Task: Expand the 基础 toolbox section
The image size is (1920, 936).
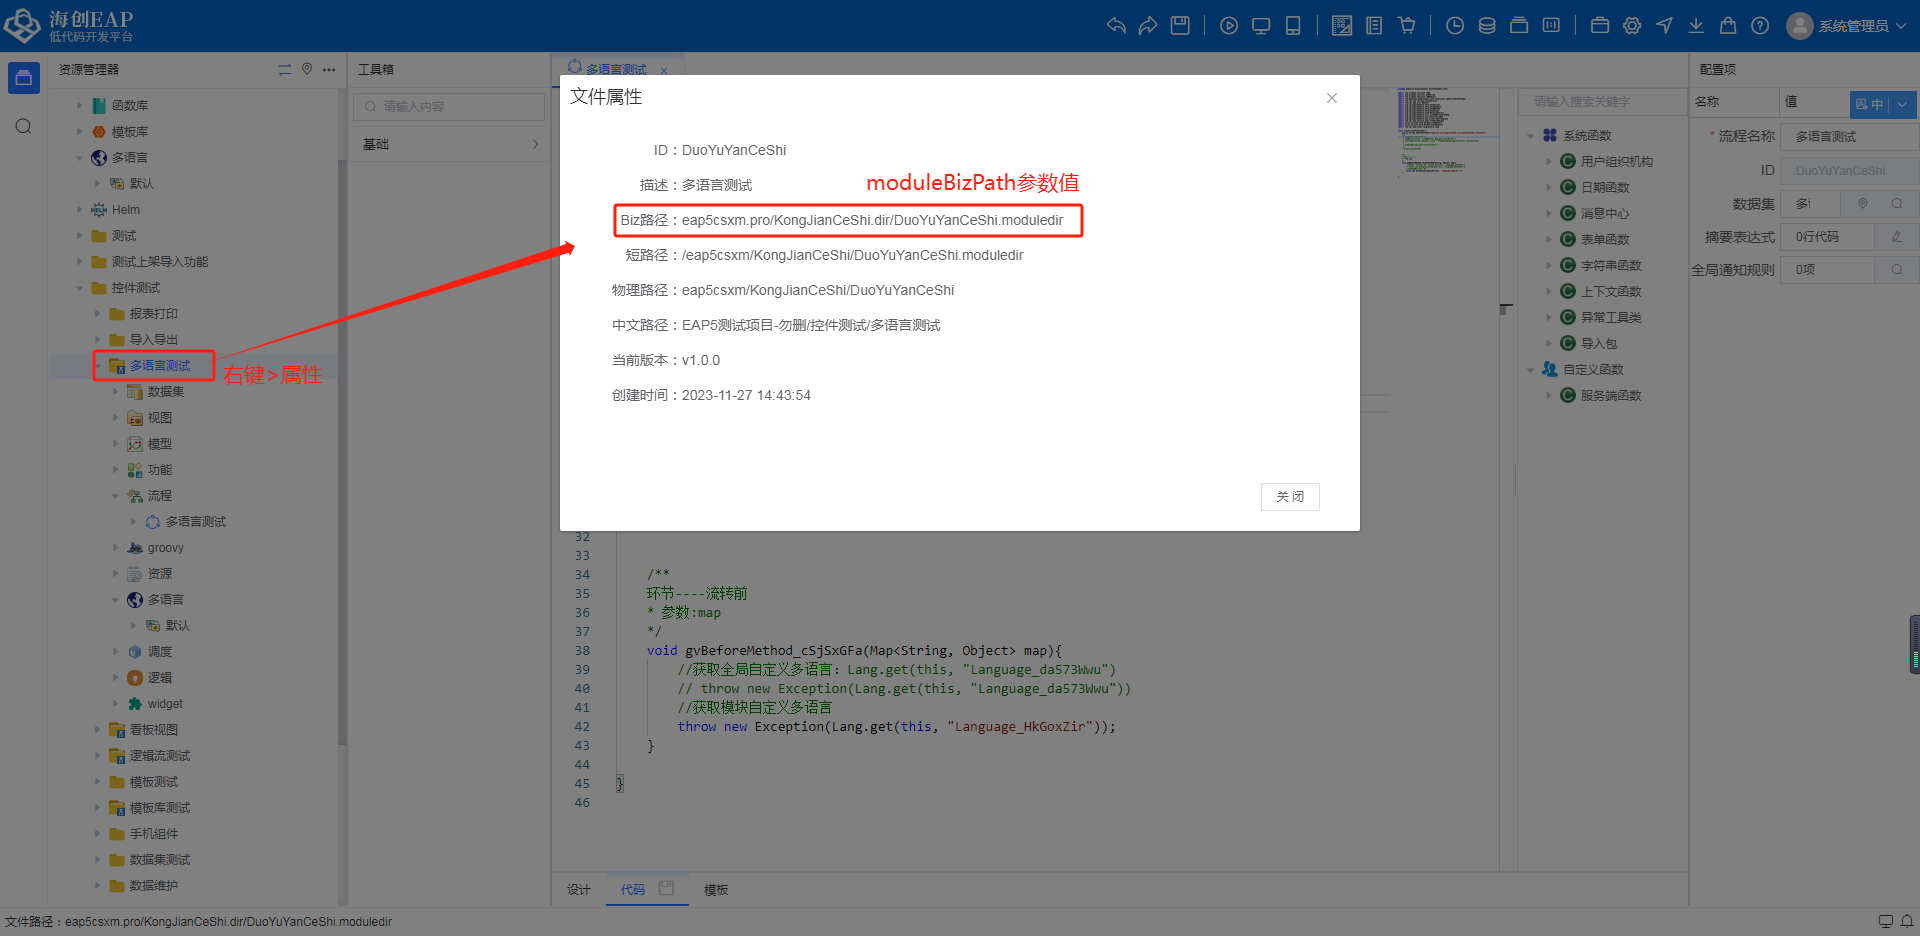Action: pyautogui.click(x=450, y=144)
